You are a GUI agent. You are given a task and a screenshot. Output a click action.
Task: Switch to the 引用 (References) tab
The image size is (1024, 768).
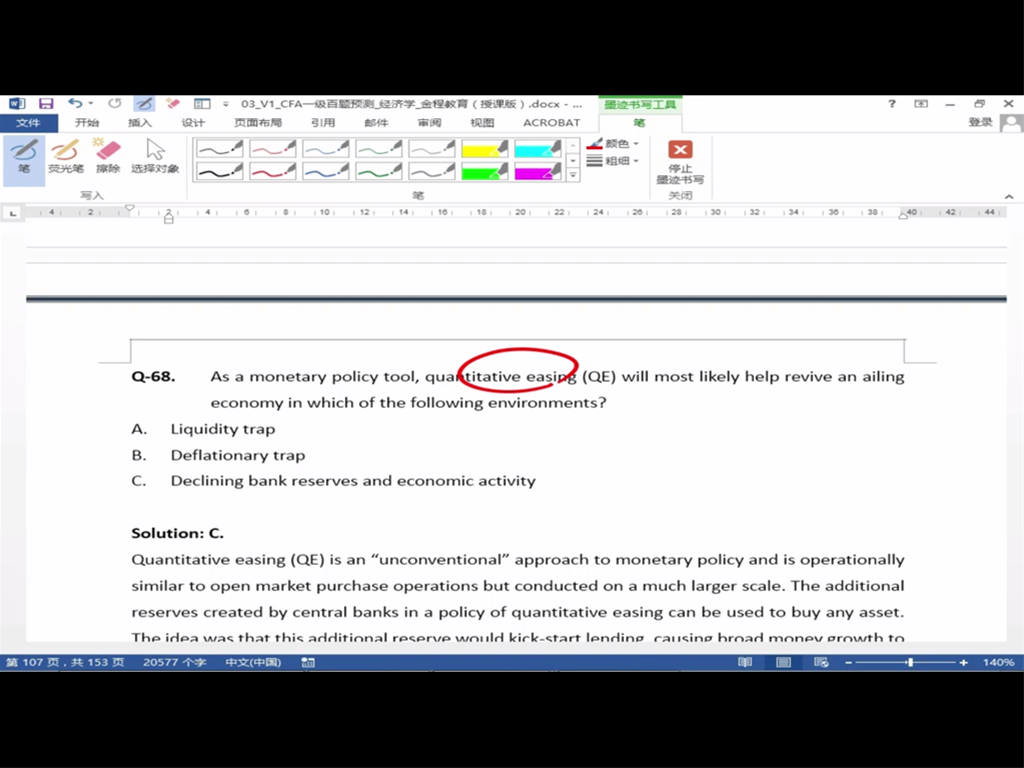[x=323, y=123]
